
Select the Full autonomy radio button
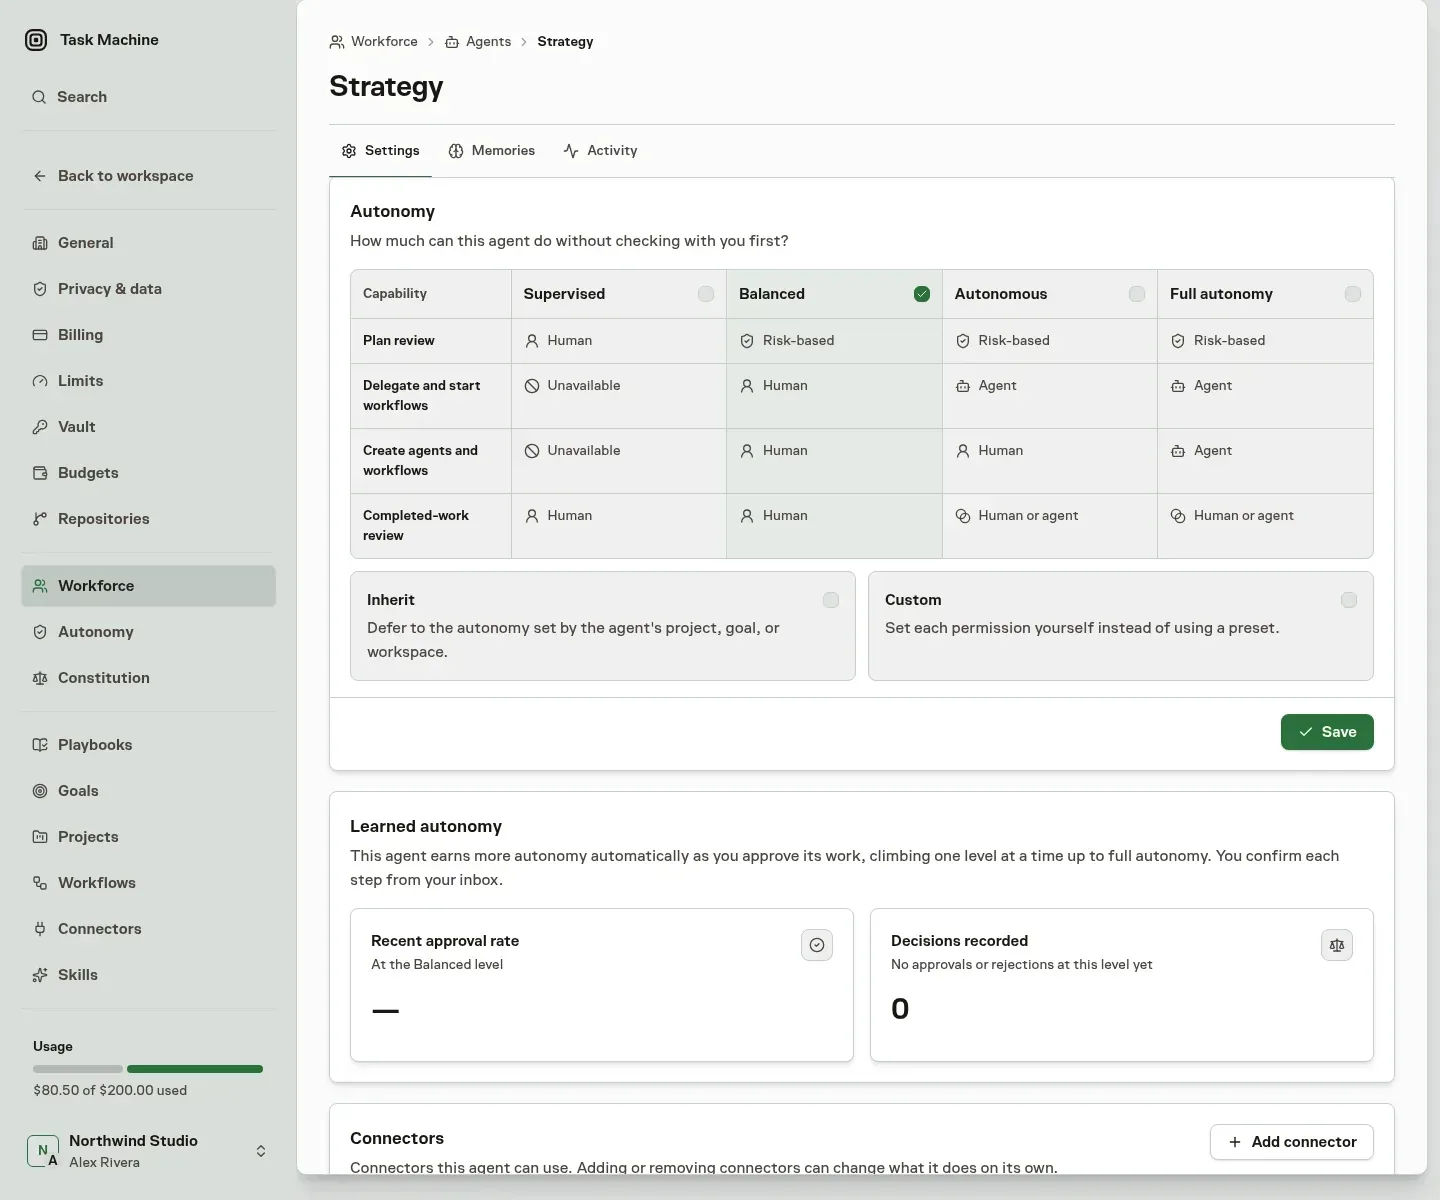click(1353, 294)
